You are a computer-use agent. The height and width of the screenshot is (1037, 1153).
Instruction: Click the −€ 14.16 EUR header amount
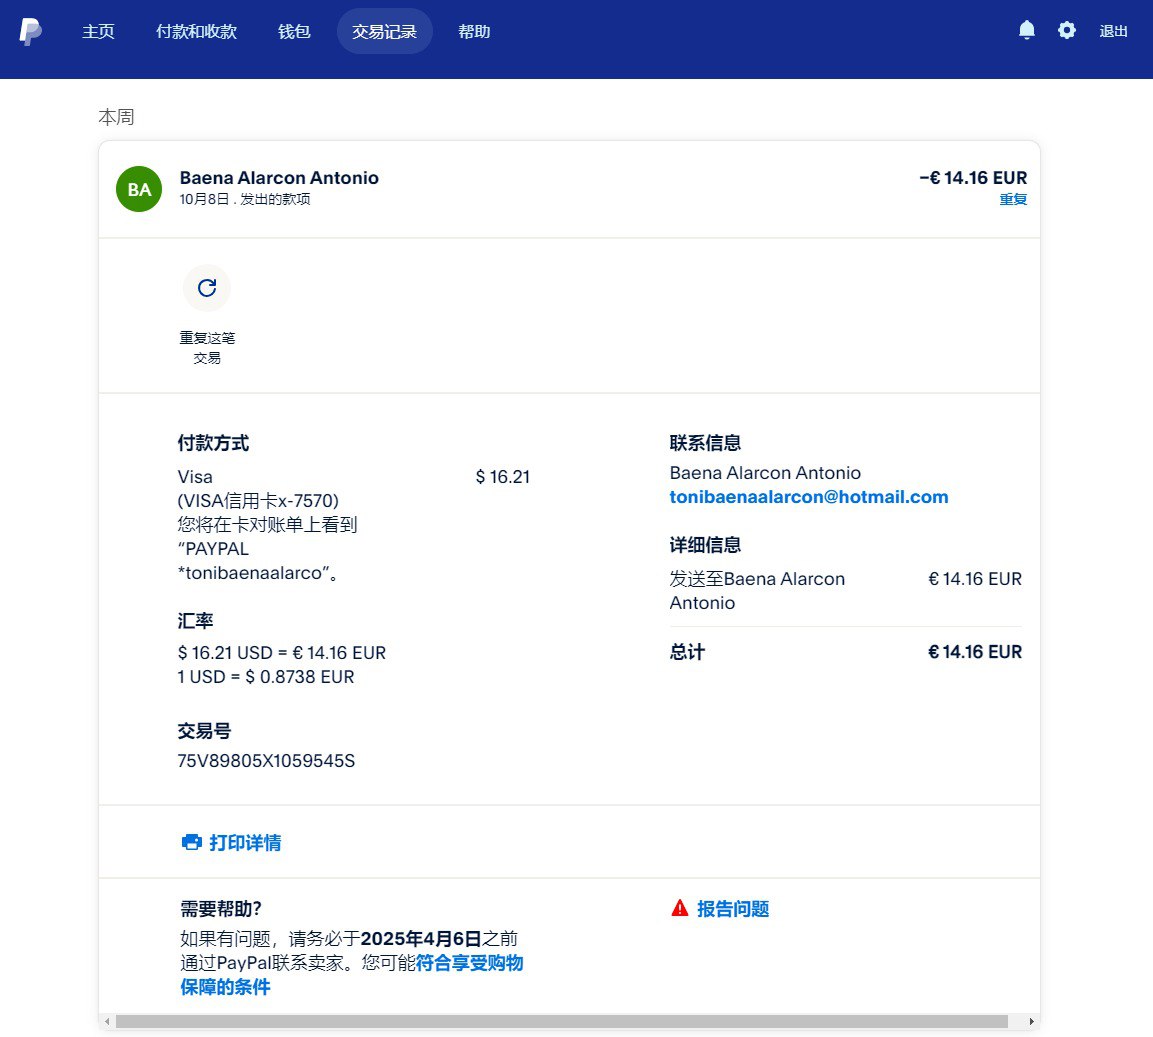973,178
